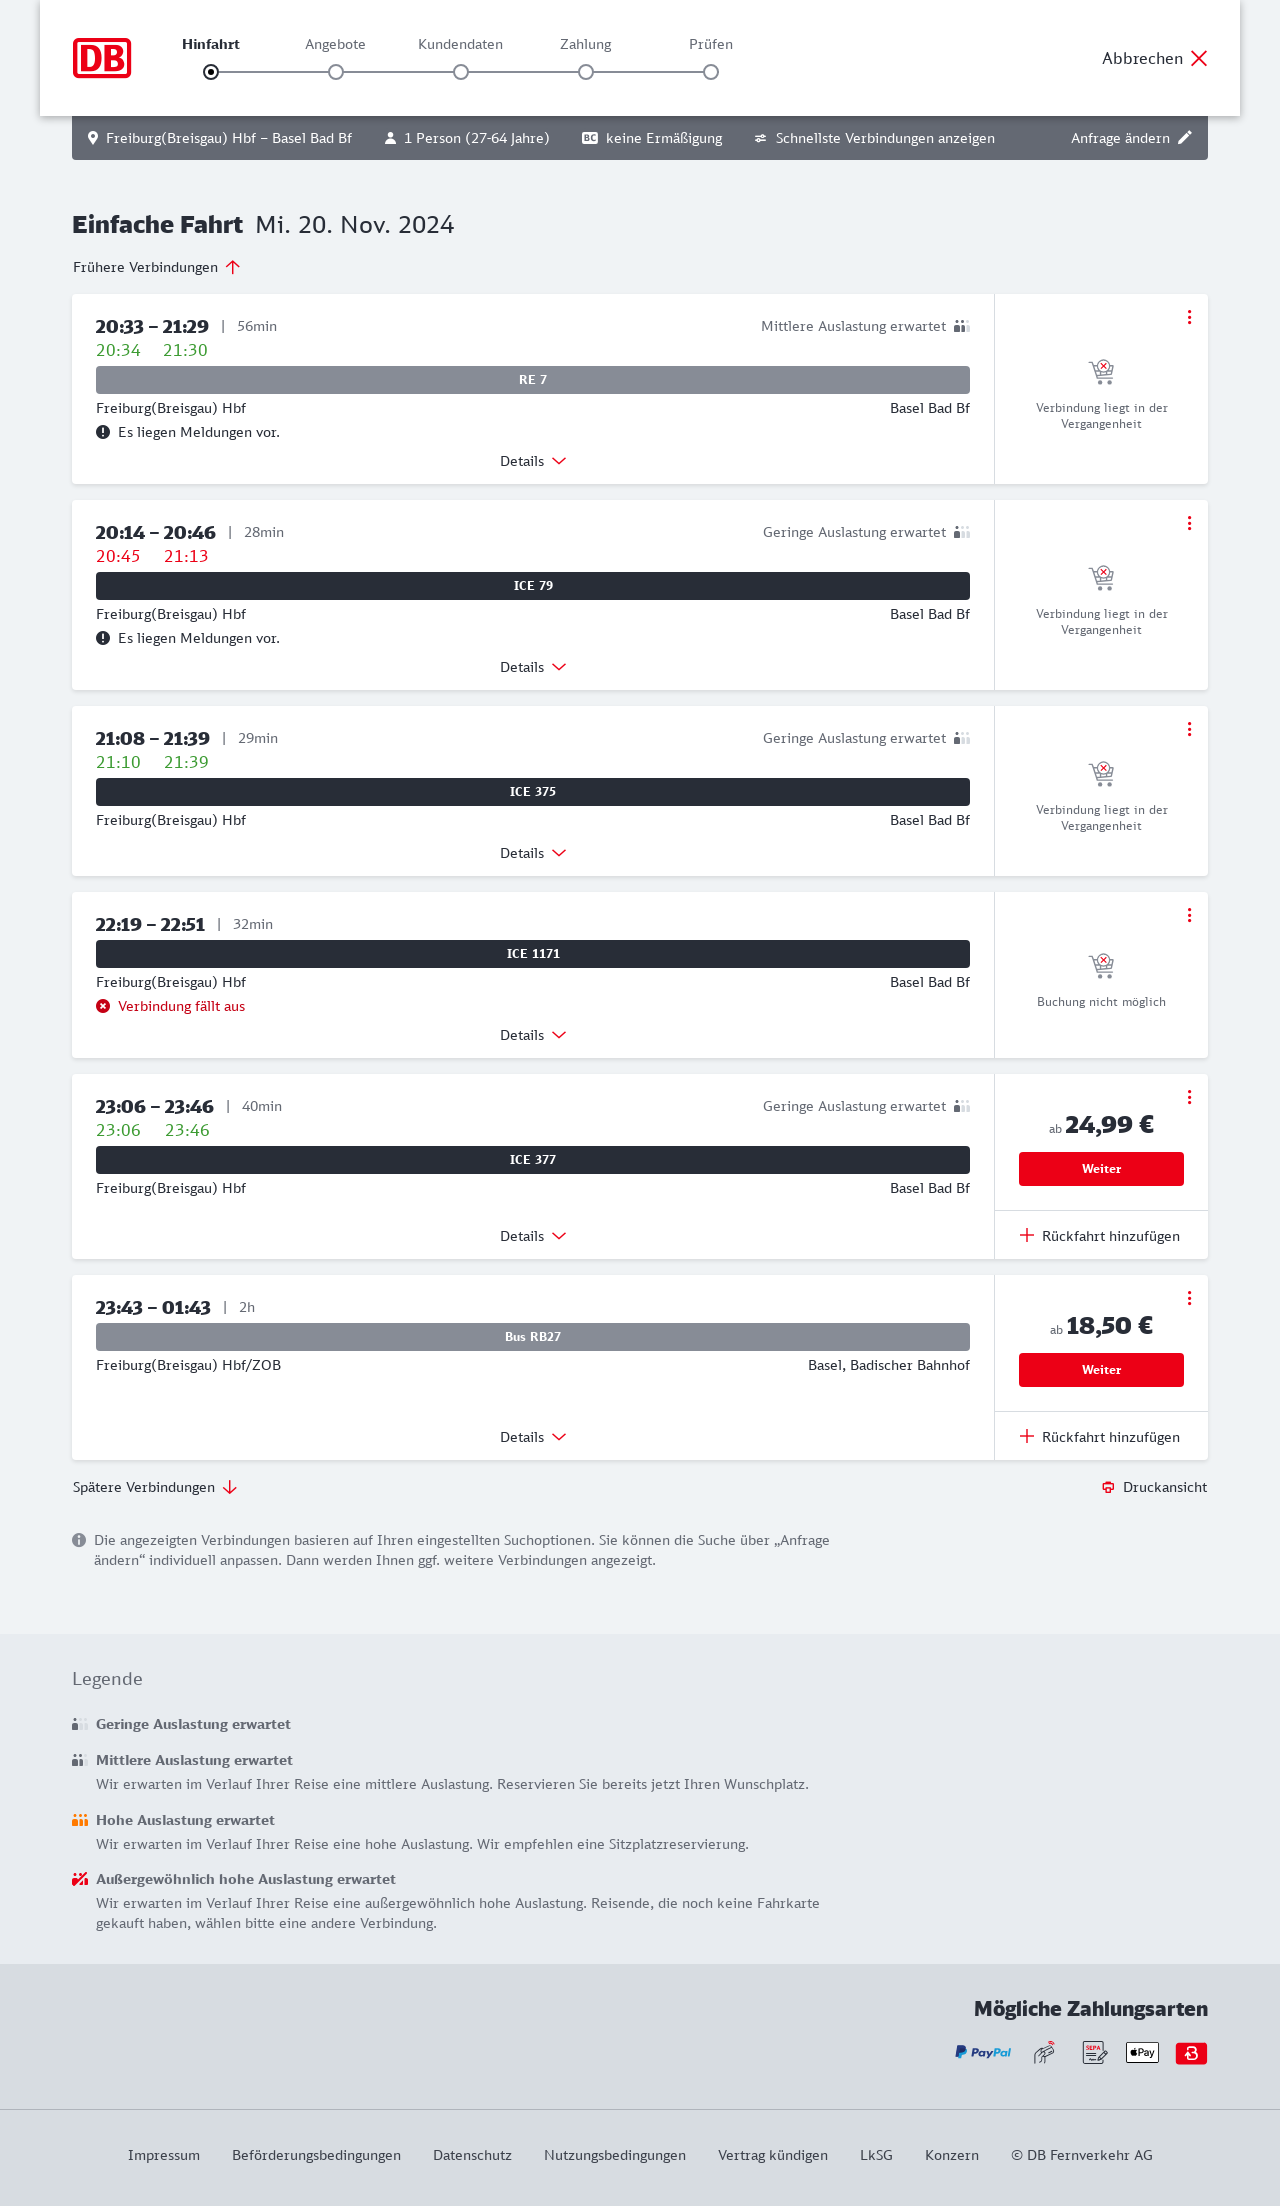Click the Druckansicht printer icon
Image resolution: width=1280 pixels, height=2206 pixels.
click(1108, 1487)
